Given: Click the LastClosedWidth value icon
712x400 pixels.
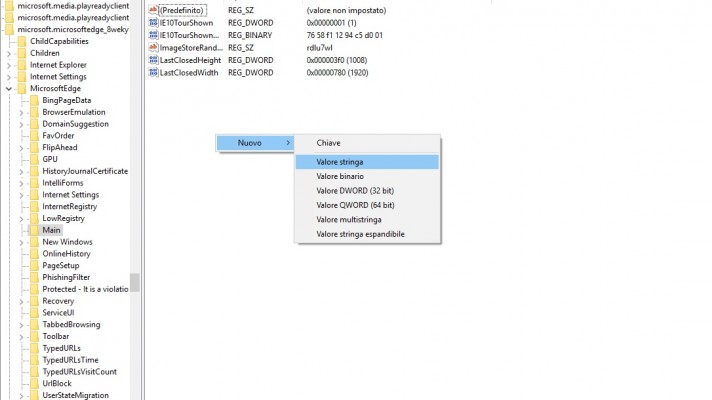Looking at the screenshot, I should 153,73.
